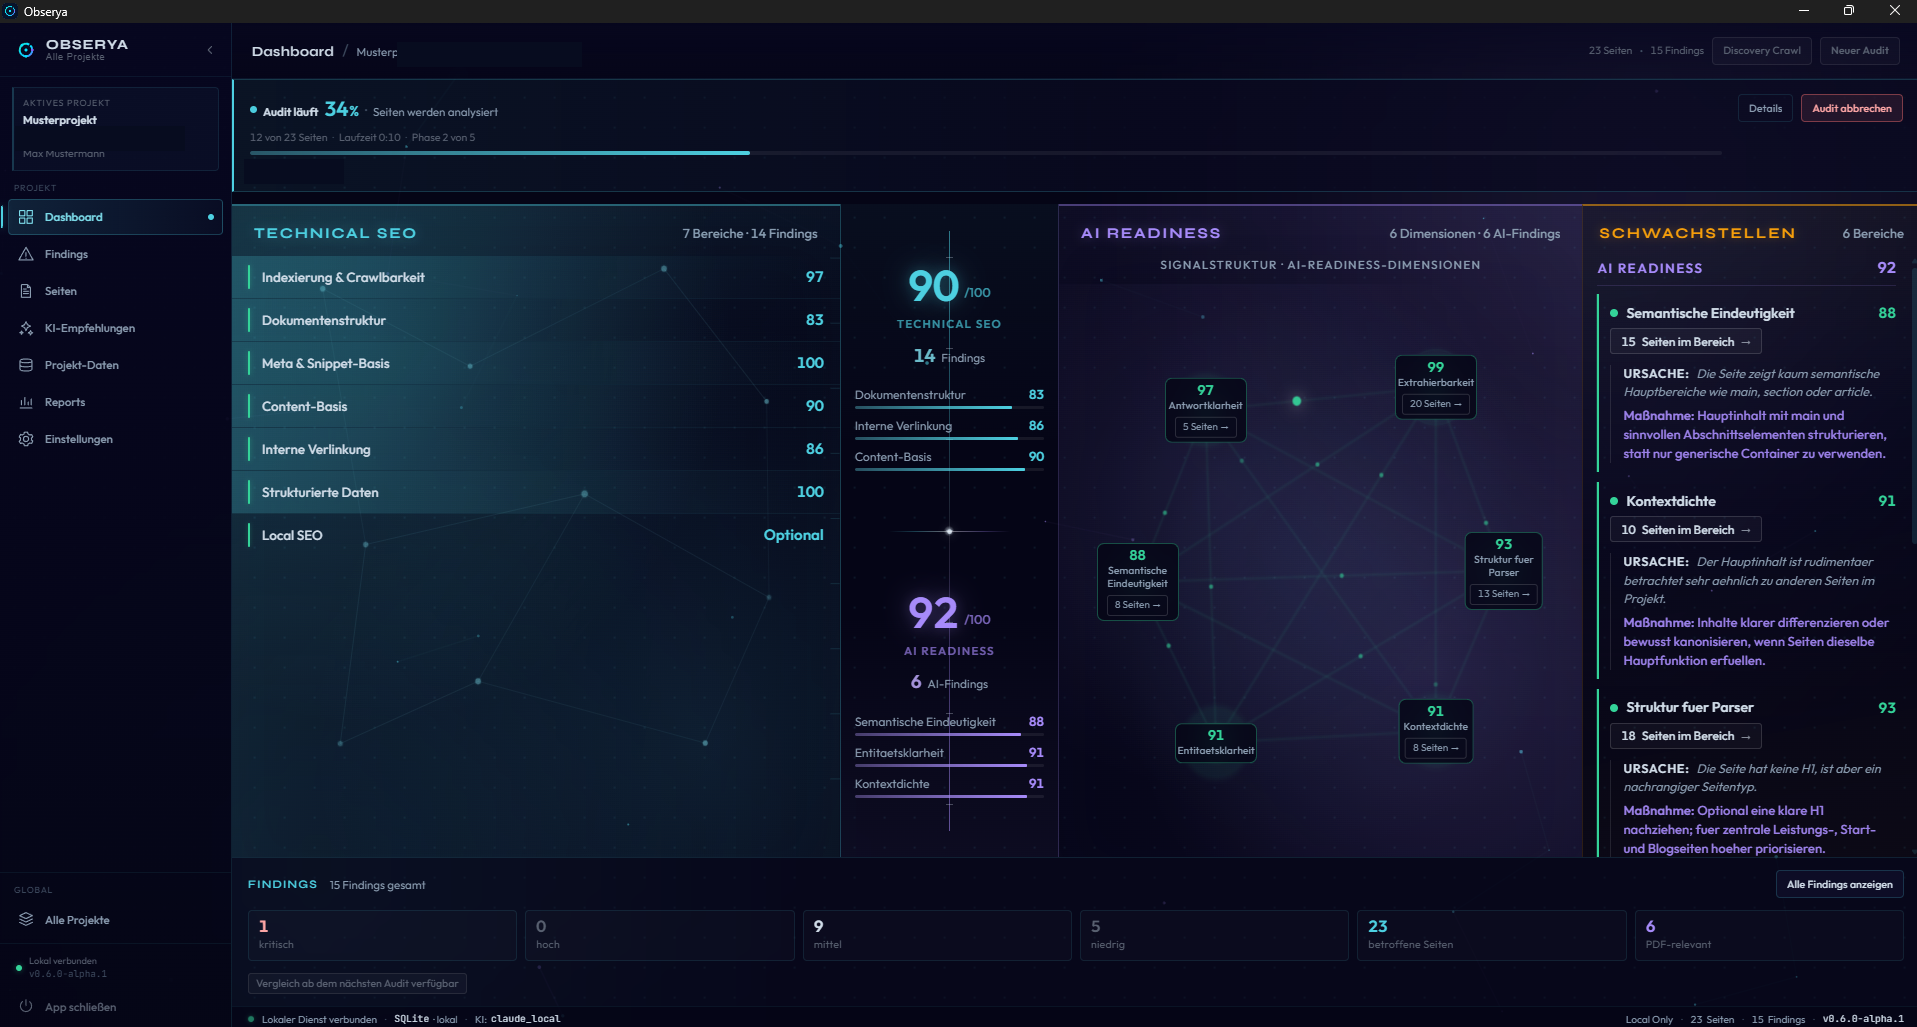Click the Obserya logo icon in sidebar
This screenshot has width=1917, height=1027.
[x=26, y=49]
